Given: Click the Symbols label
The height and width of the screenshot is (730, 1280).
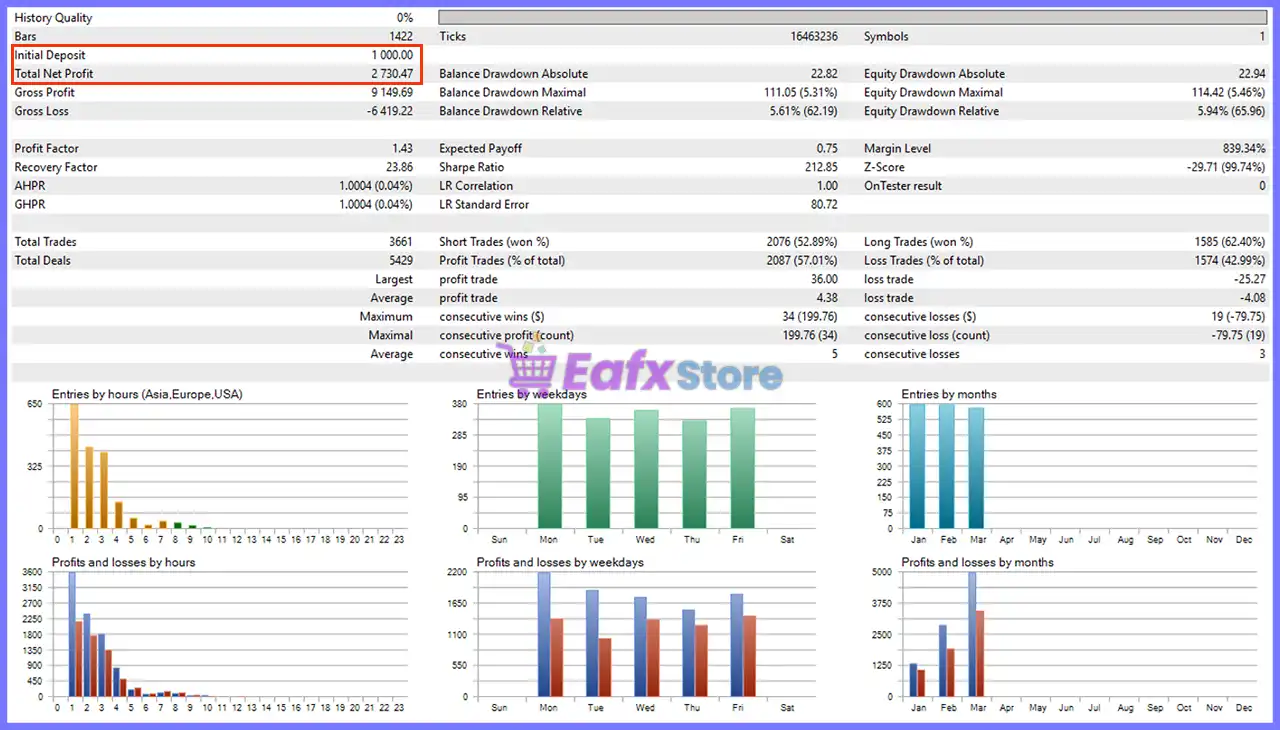Looking at the screenshot, I should pyautogui.click(x=886, y=36).
